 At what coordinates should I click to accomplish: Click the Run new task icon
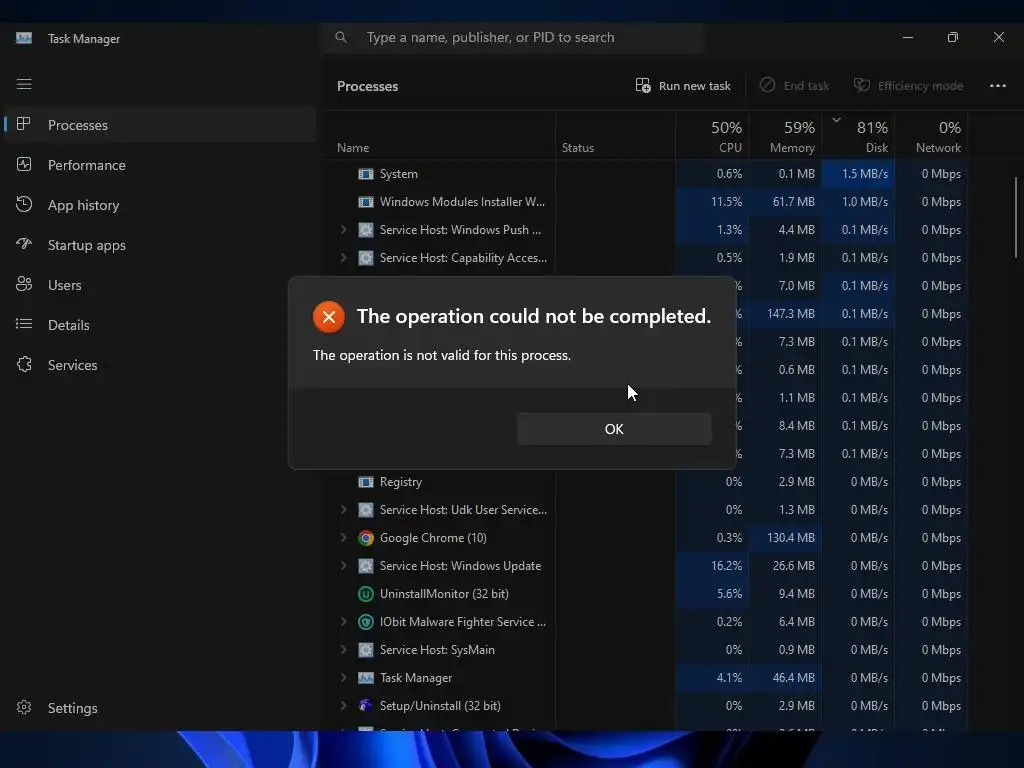(643, 86)
